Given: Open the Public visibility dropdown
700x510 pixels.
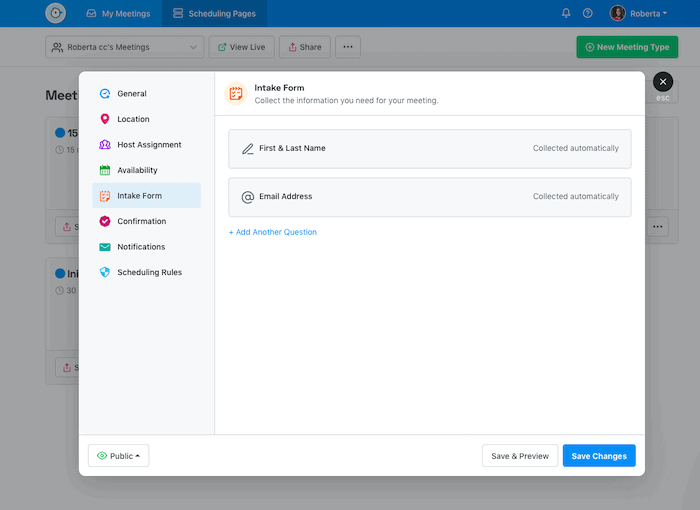Looking at the screenshot, I should tap(118, 456).
